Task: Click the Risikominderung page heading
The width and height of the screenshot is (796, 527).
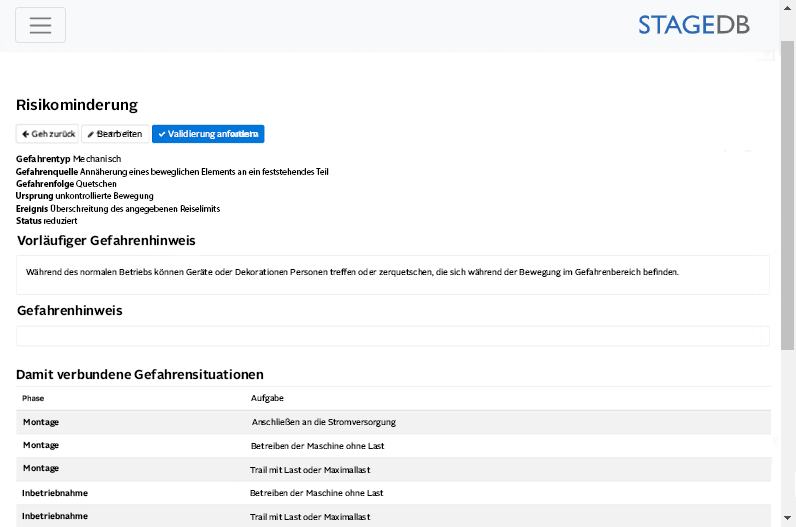Action: [77, 105]
